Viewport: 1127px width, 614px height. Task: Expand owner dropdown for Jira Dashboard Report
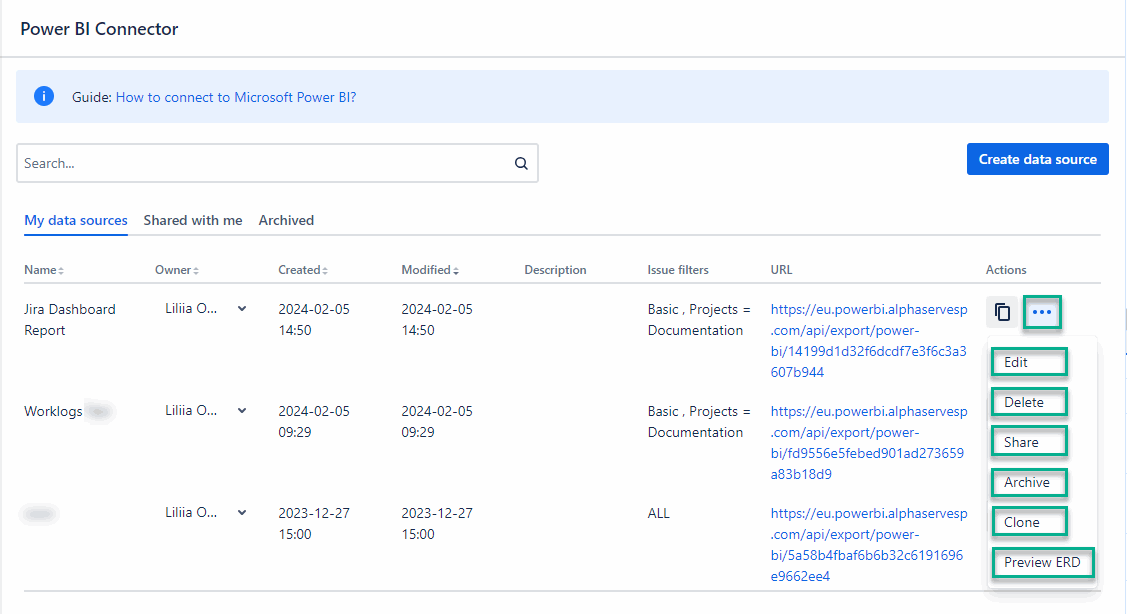click(x=242, y=309)
